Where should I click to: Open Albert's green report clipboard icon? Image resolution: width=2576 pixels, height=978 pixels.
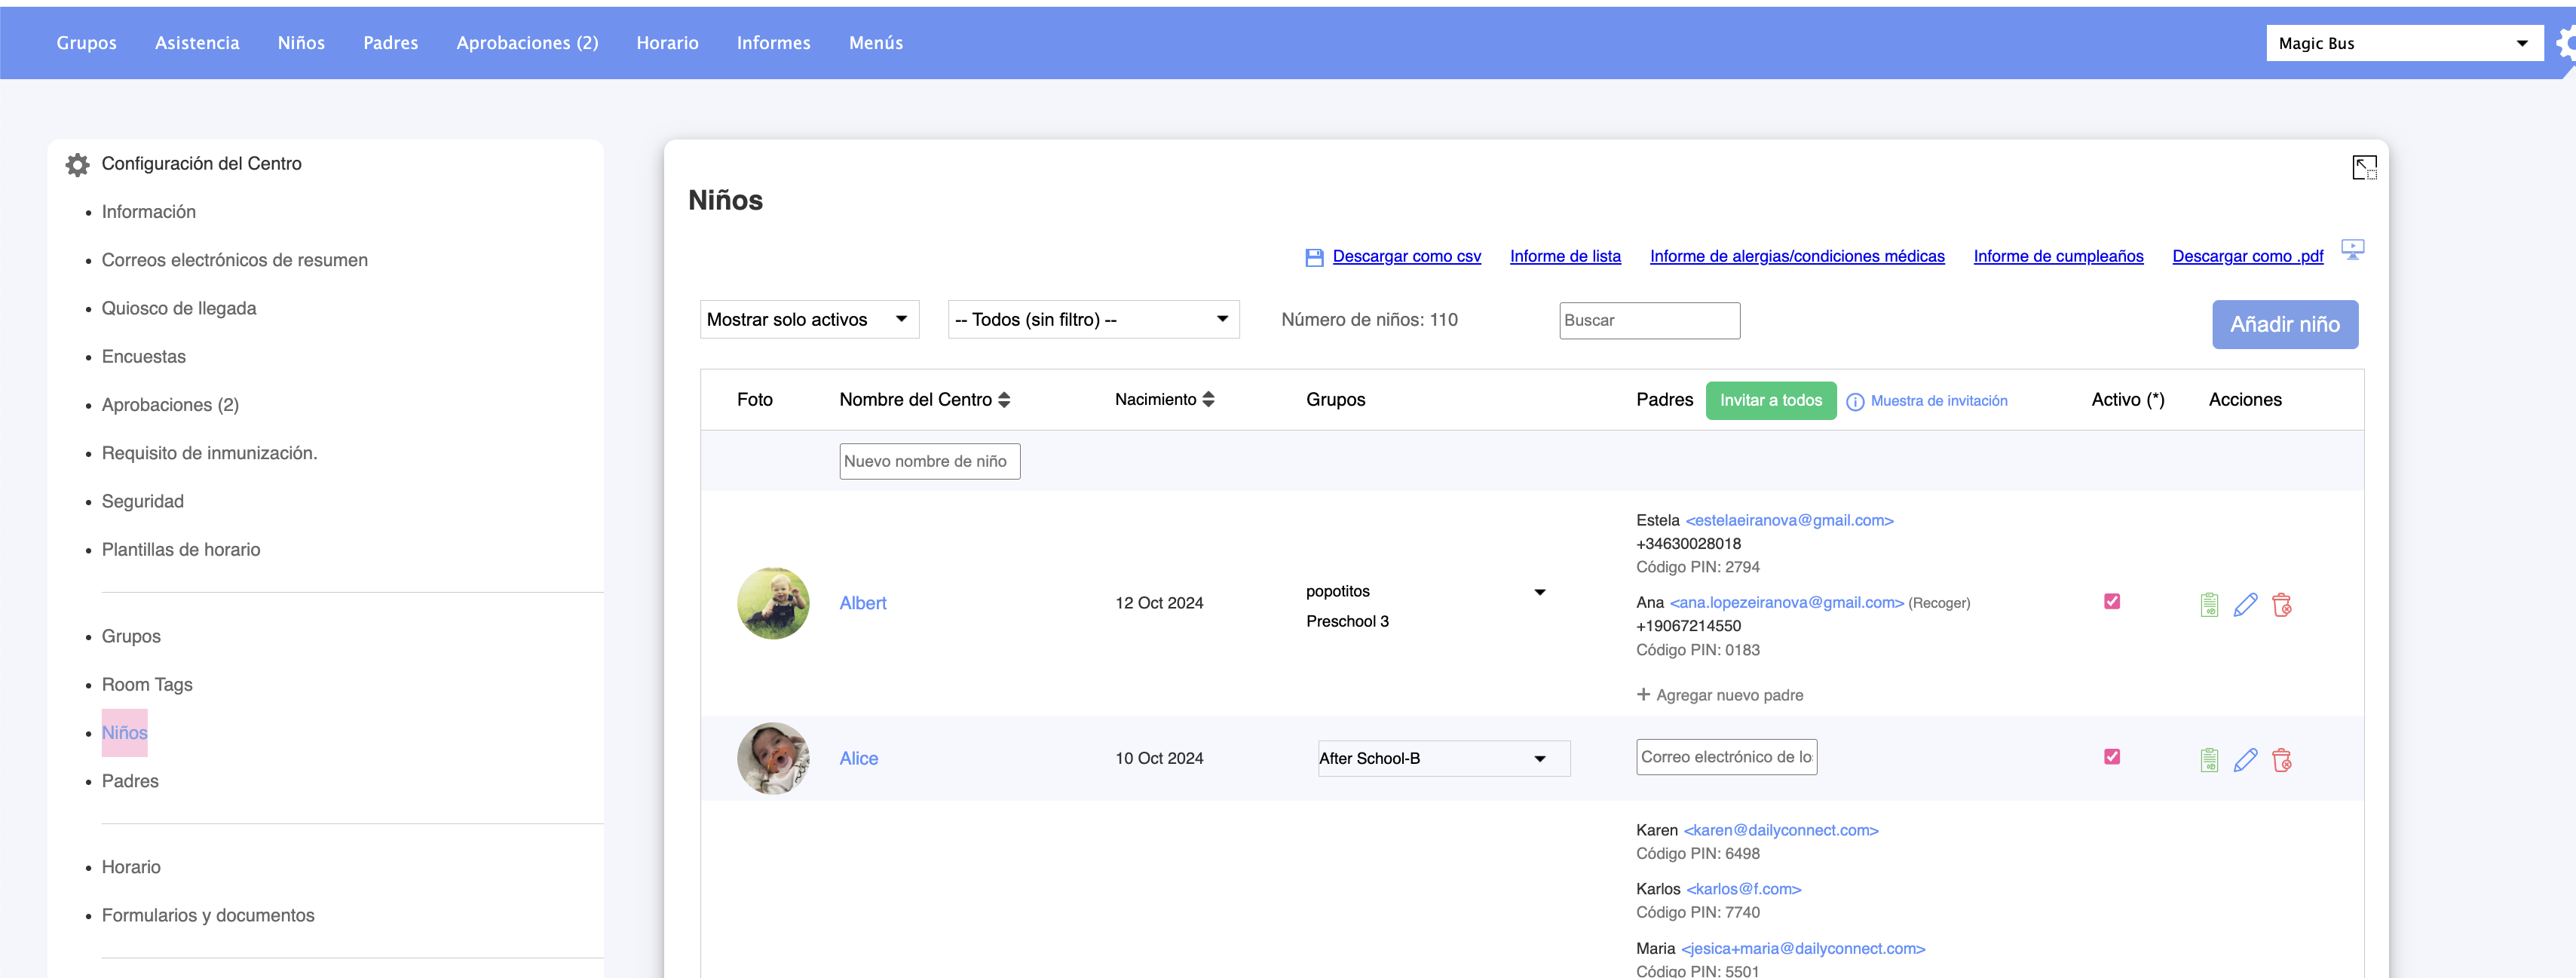[x=2209, y=604]
